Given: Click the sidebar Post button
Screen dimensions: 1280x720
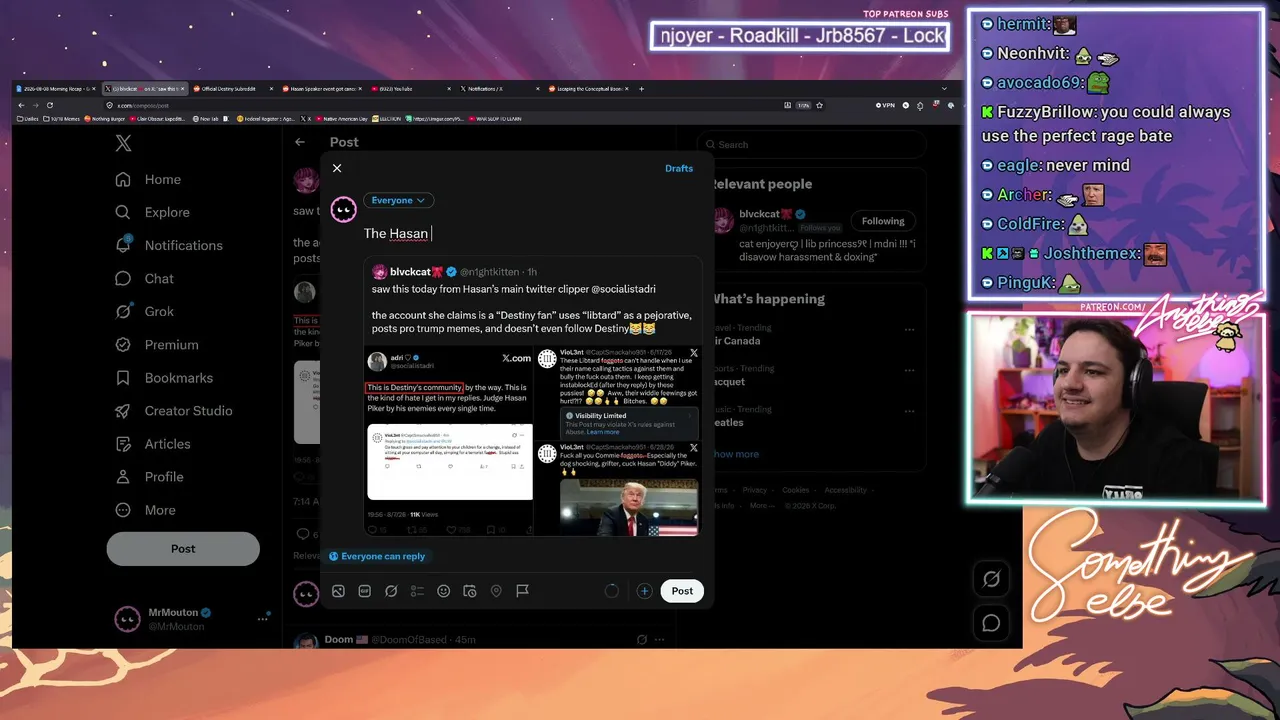Looking at the screenshot, I should 183,549.
